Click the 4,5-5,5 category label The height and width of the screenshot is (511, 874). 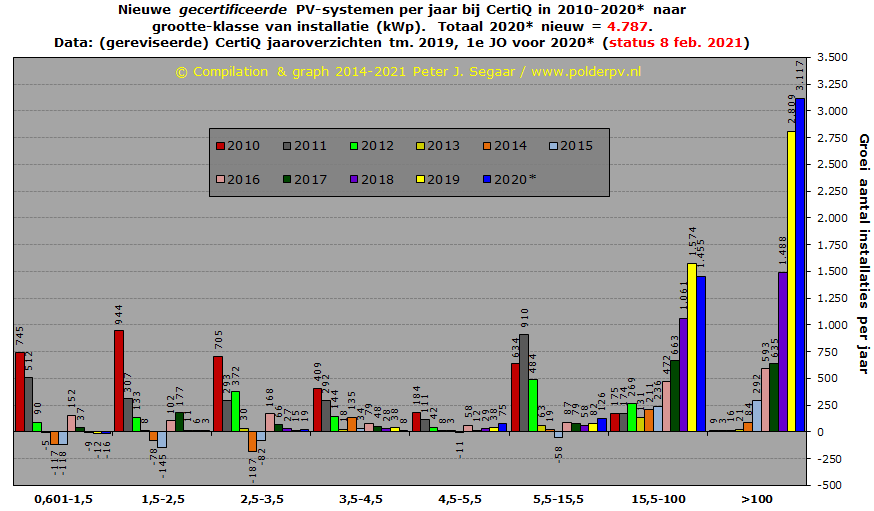click(460, 499)
